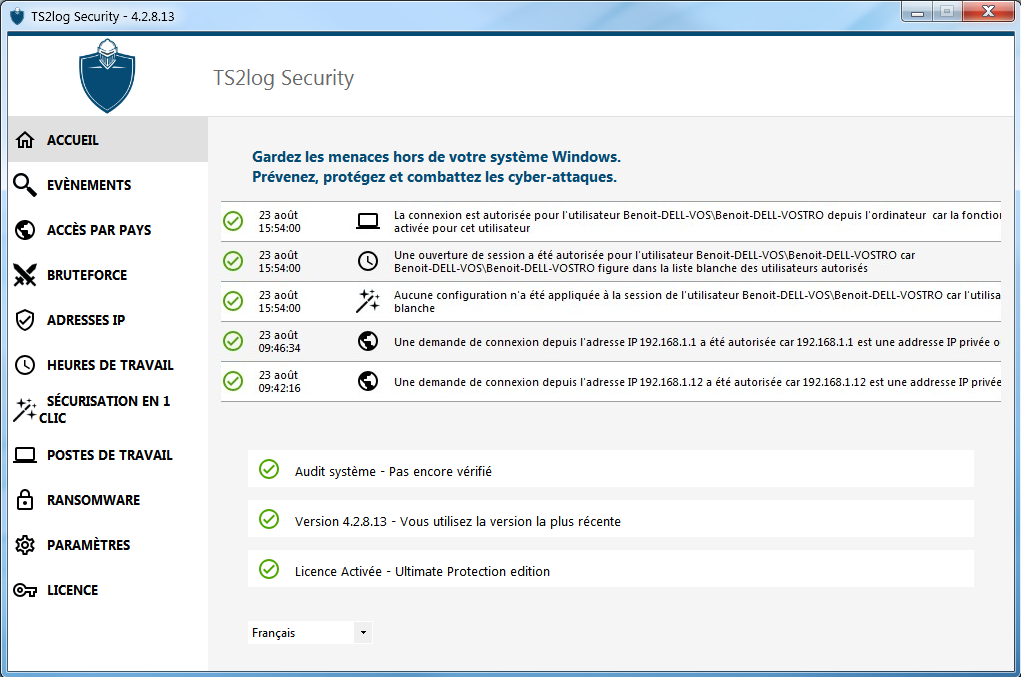Click green check beside Licence Activée

click(x=269, y=570)
